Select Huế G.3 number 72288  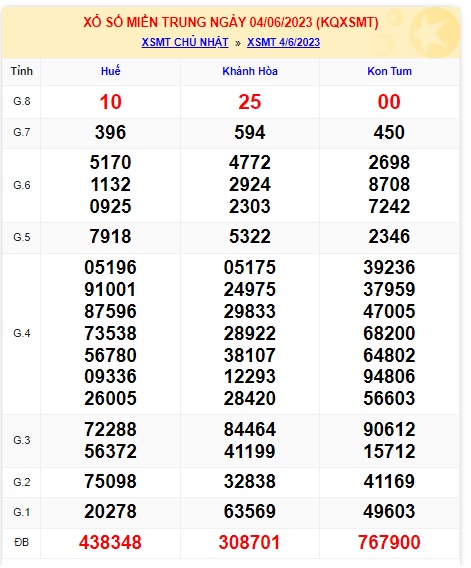pos(111,430)
